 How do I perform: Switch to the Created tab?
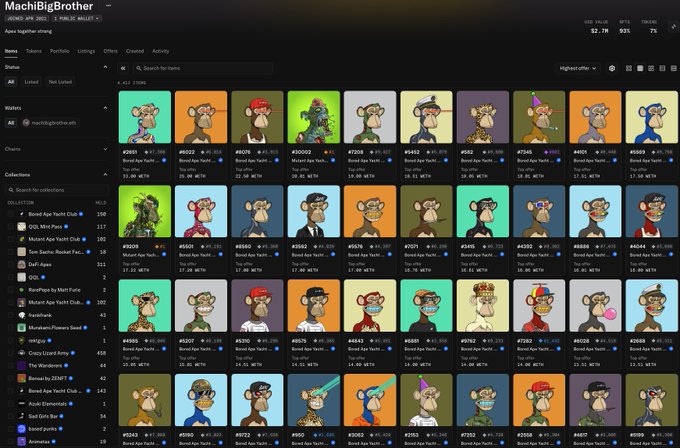(x=135, y=51)
